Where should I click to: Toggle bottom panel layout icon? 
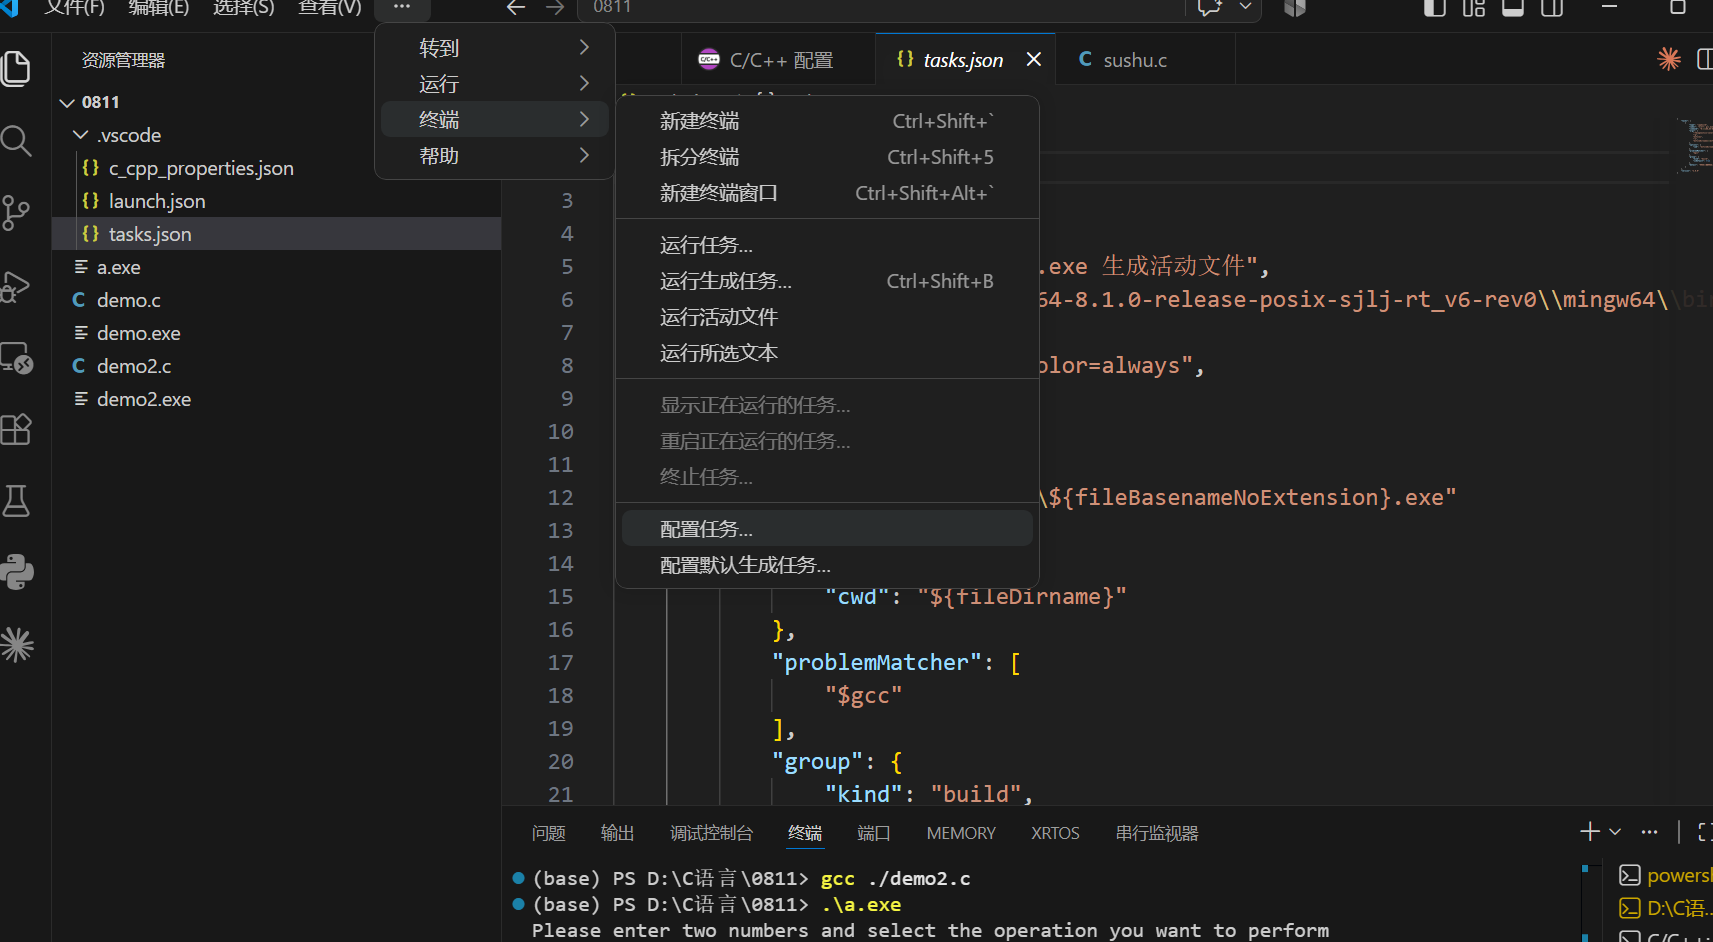[x=1513, y=8]
